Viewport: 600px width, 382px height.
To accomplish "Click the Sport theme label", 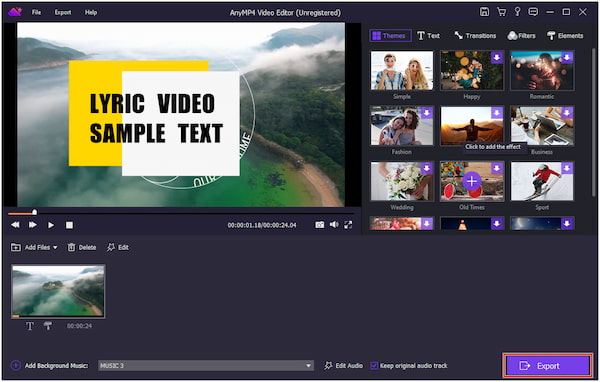I will click(x=542, y=207).
